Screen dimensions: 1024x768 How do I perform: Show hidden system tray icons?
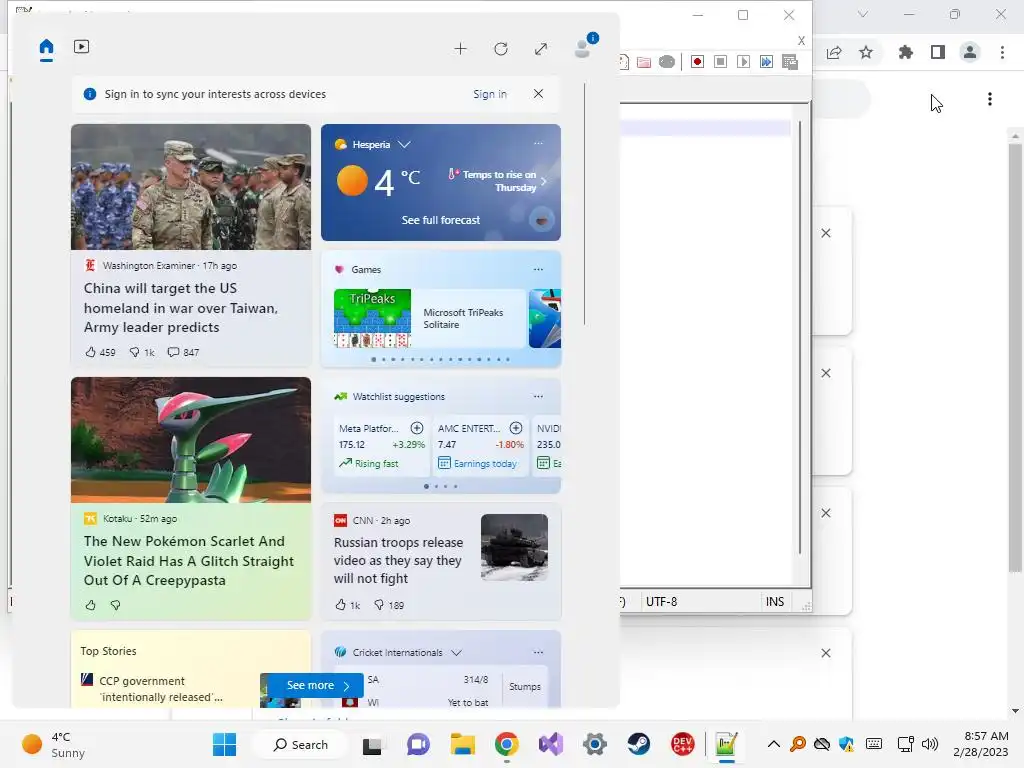pyautogui.click(x=774, y=744)
